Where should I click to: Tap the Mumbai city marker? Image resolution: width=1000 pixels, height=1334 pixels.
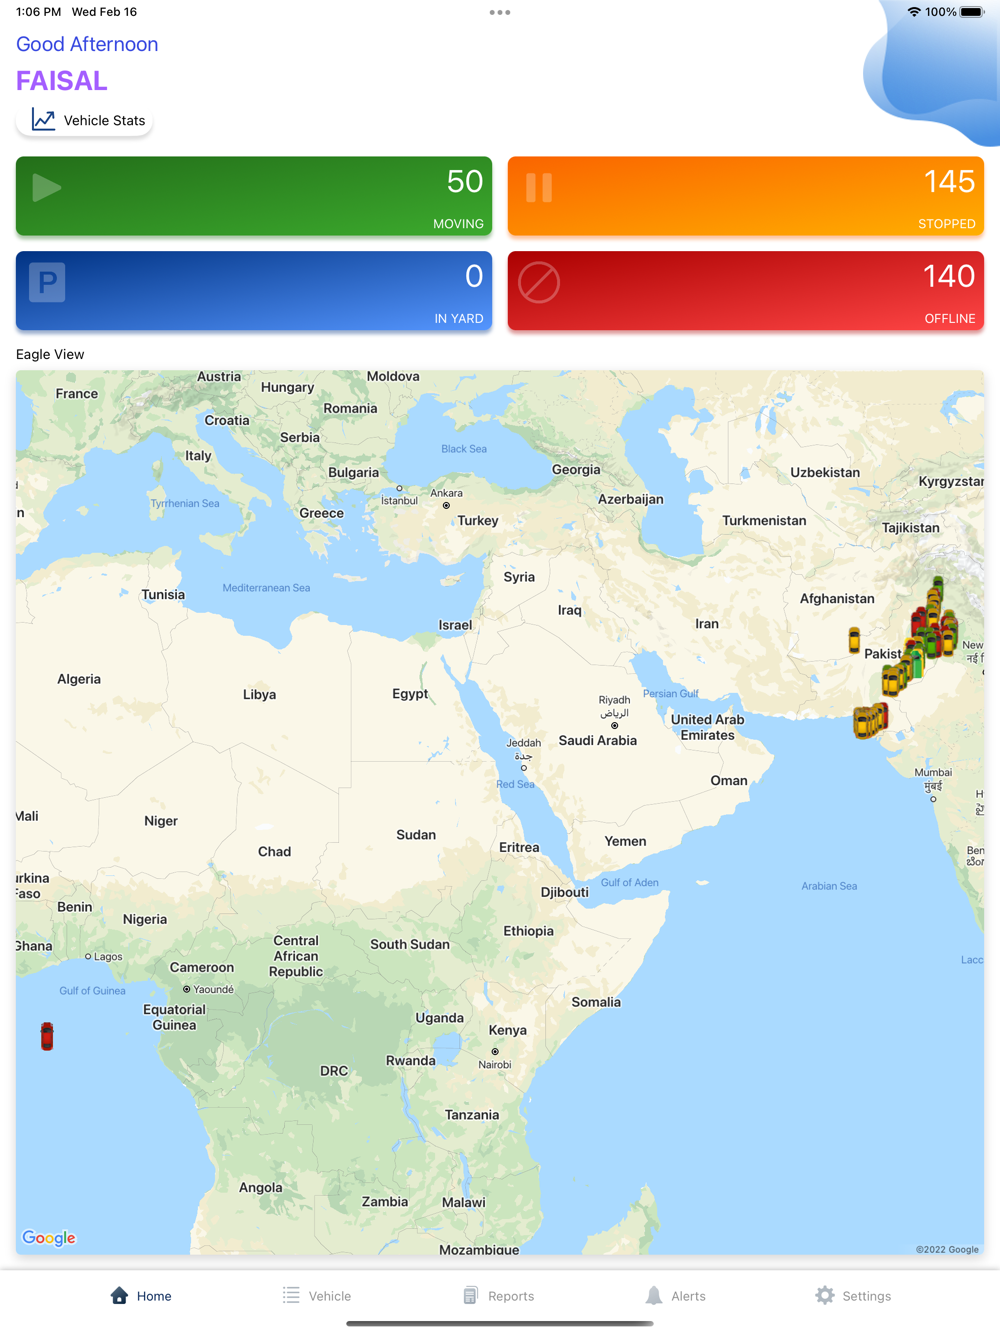pyautogui.click(x=933, y=799)
